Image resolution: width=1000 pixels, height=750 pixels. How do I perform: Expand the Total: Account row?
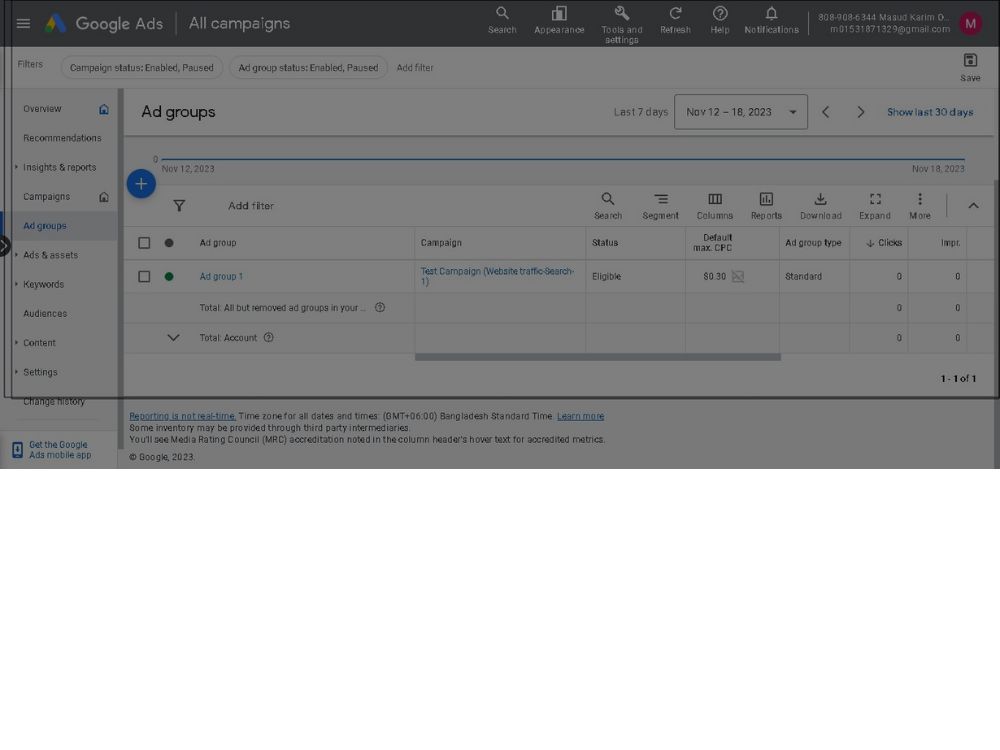[173, 337]
